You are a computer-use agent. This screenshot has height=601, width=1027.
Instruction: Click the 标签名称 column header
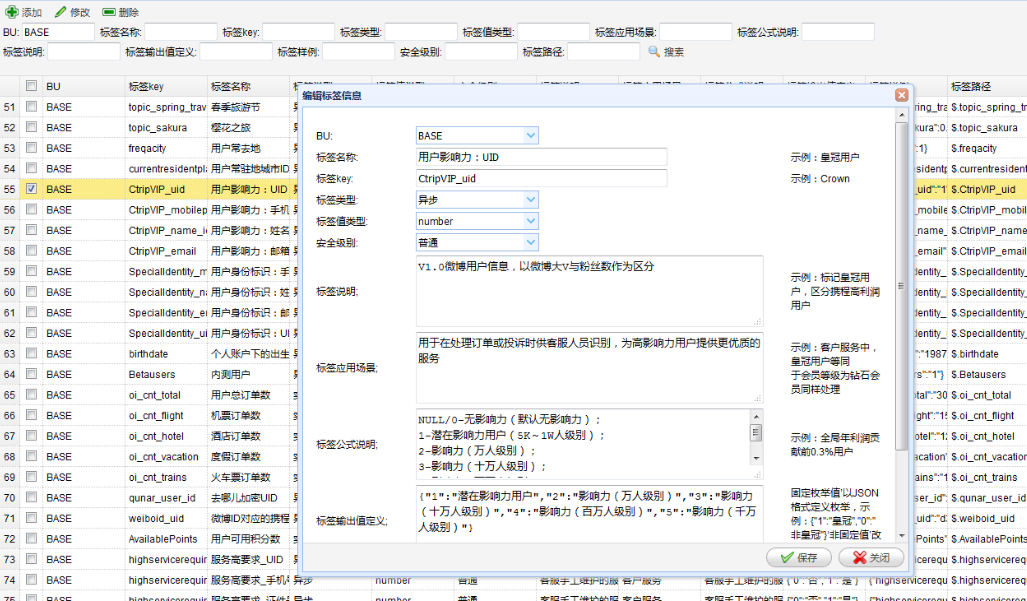coord(248,86)
